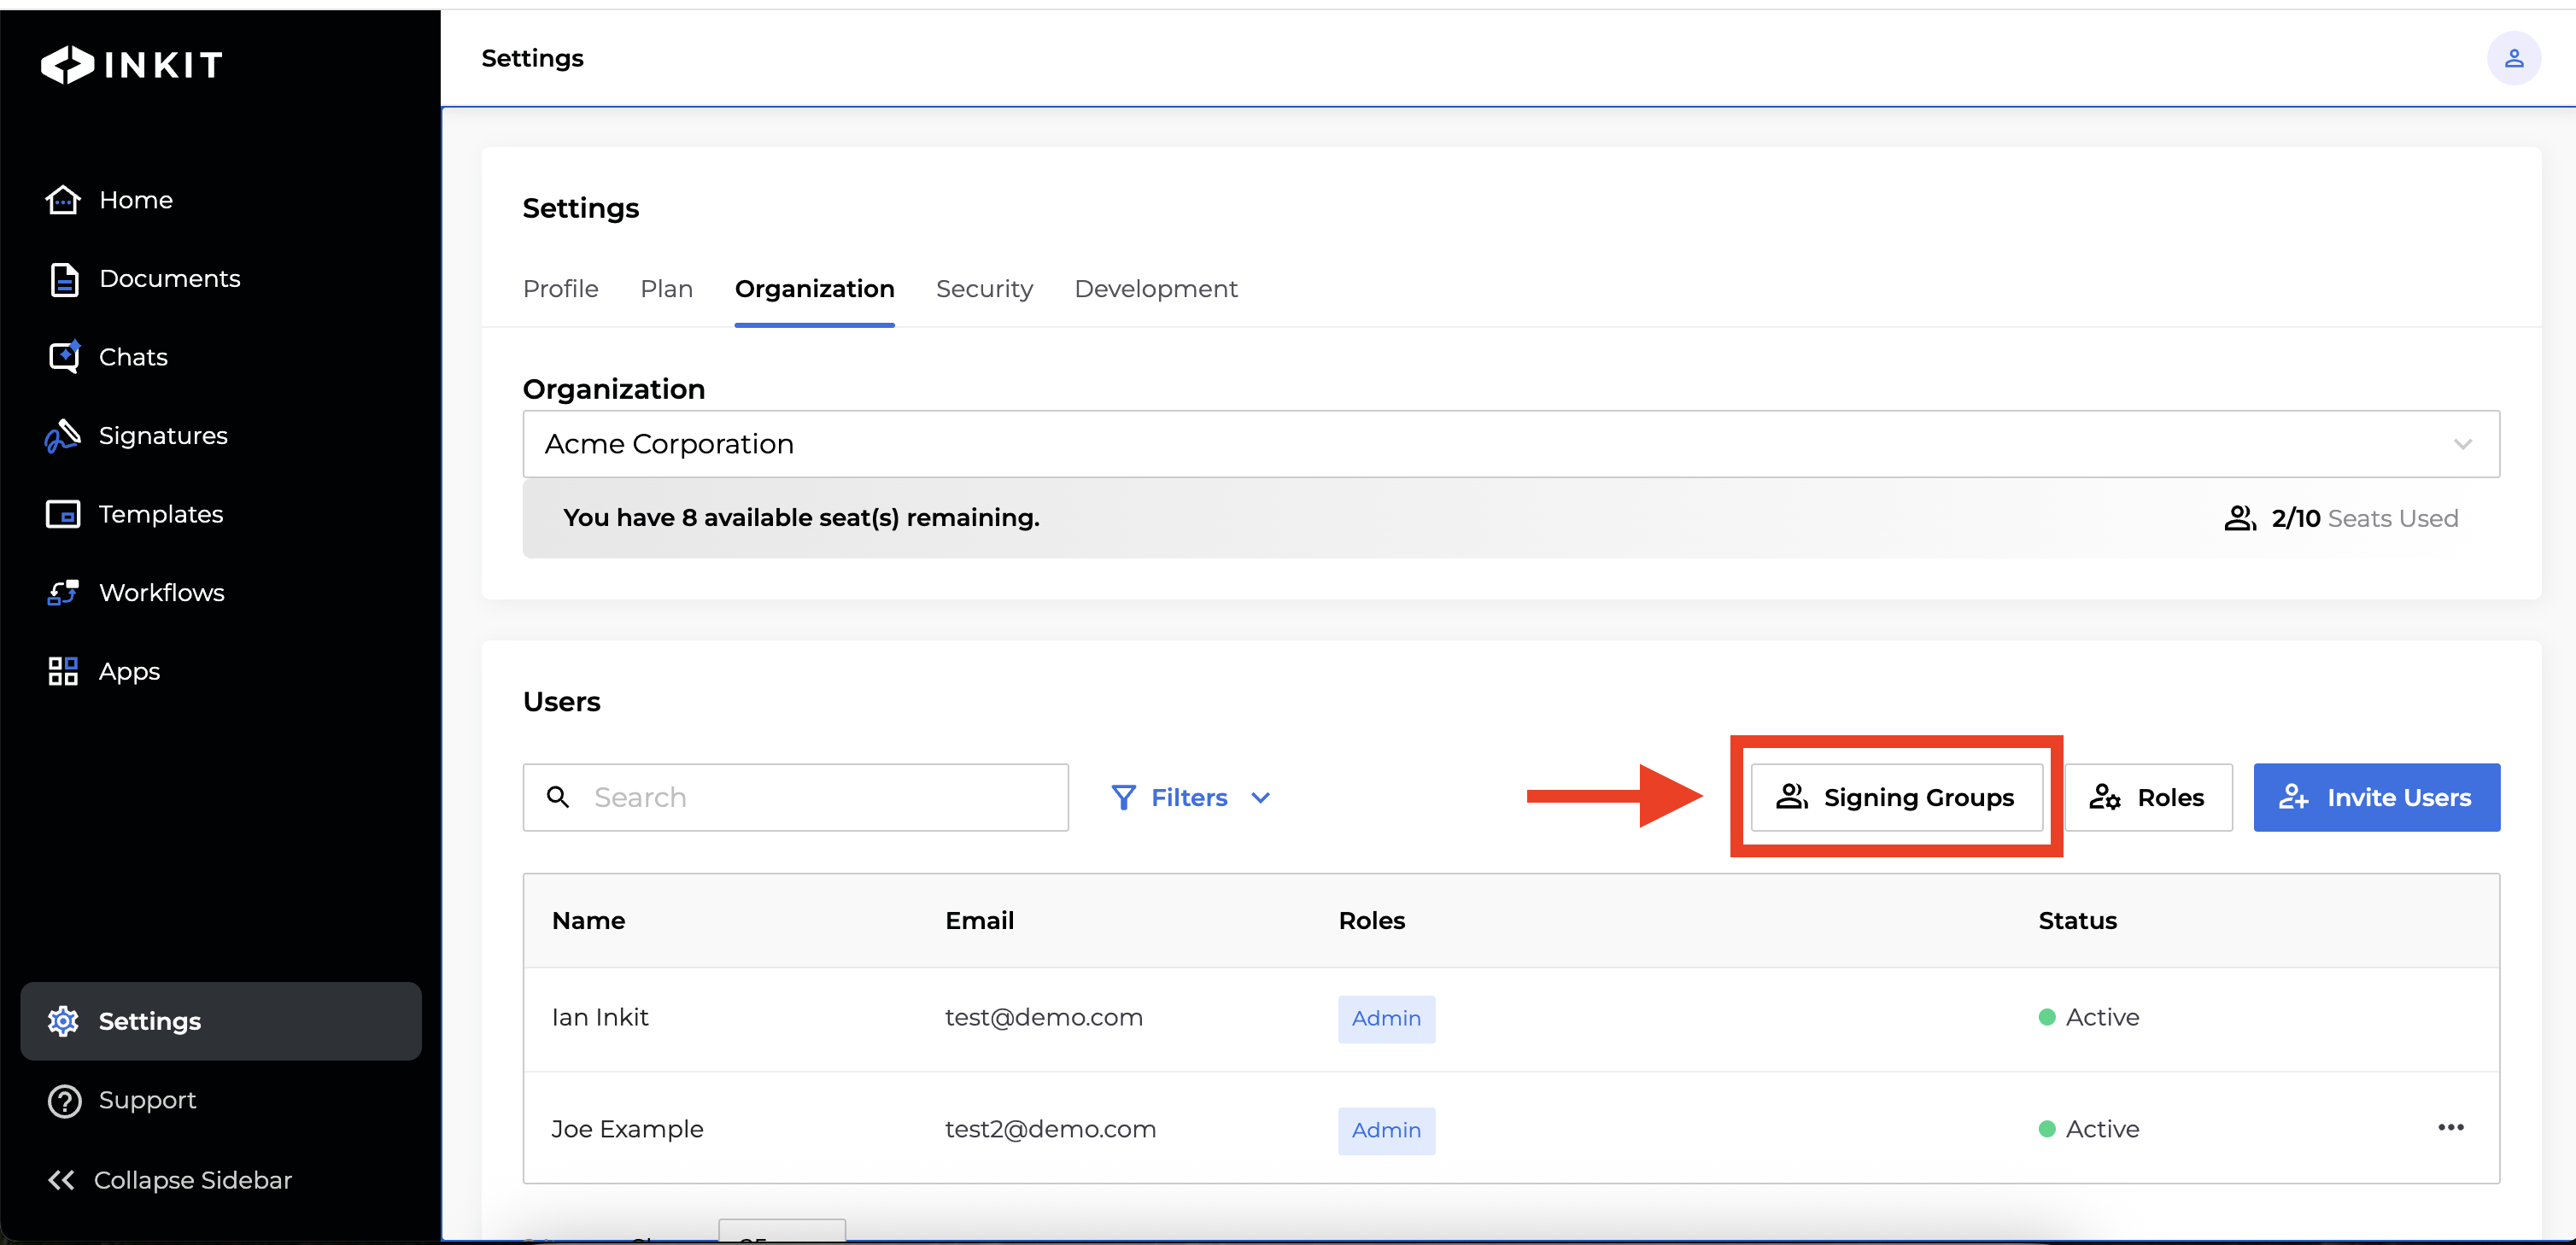Image resolution: width=2576 pixels, height=1245 pixels.
Task: Select the Settings sidebar item
Action: point(221,1021)
